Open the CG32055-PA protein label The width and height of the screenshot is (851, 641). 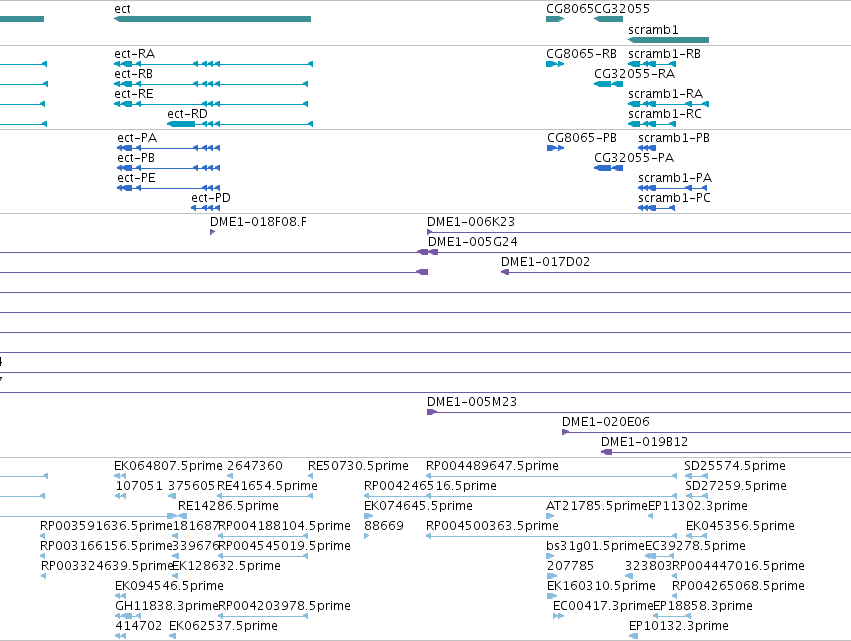[634, 158]
